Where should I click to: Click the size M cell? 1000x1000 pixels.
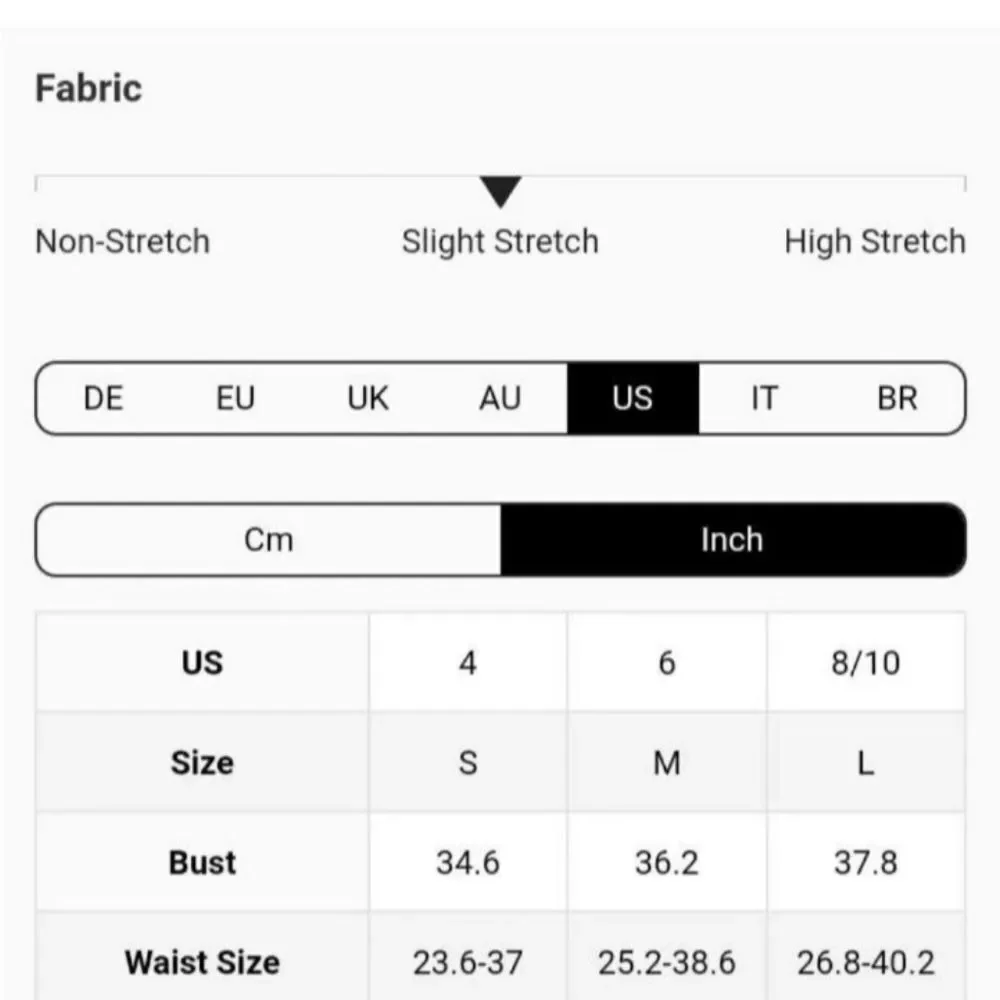point(667,763)
